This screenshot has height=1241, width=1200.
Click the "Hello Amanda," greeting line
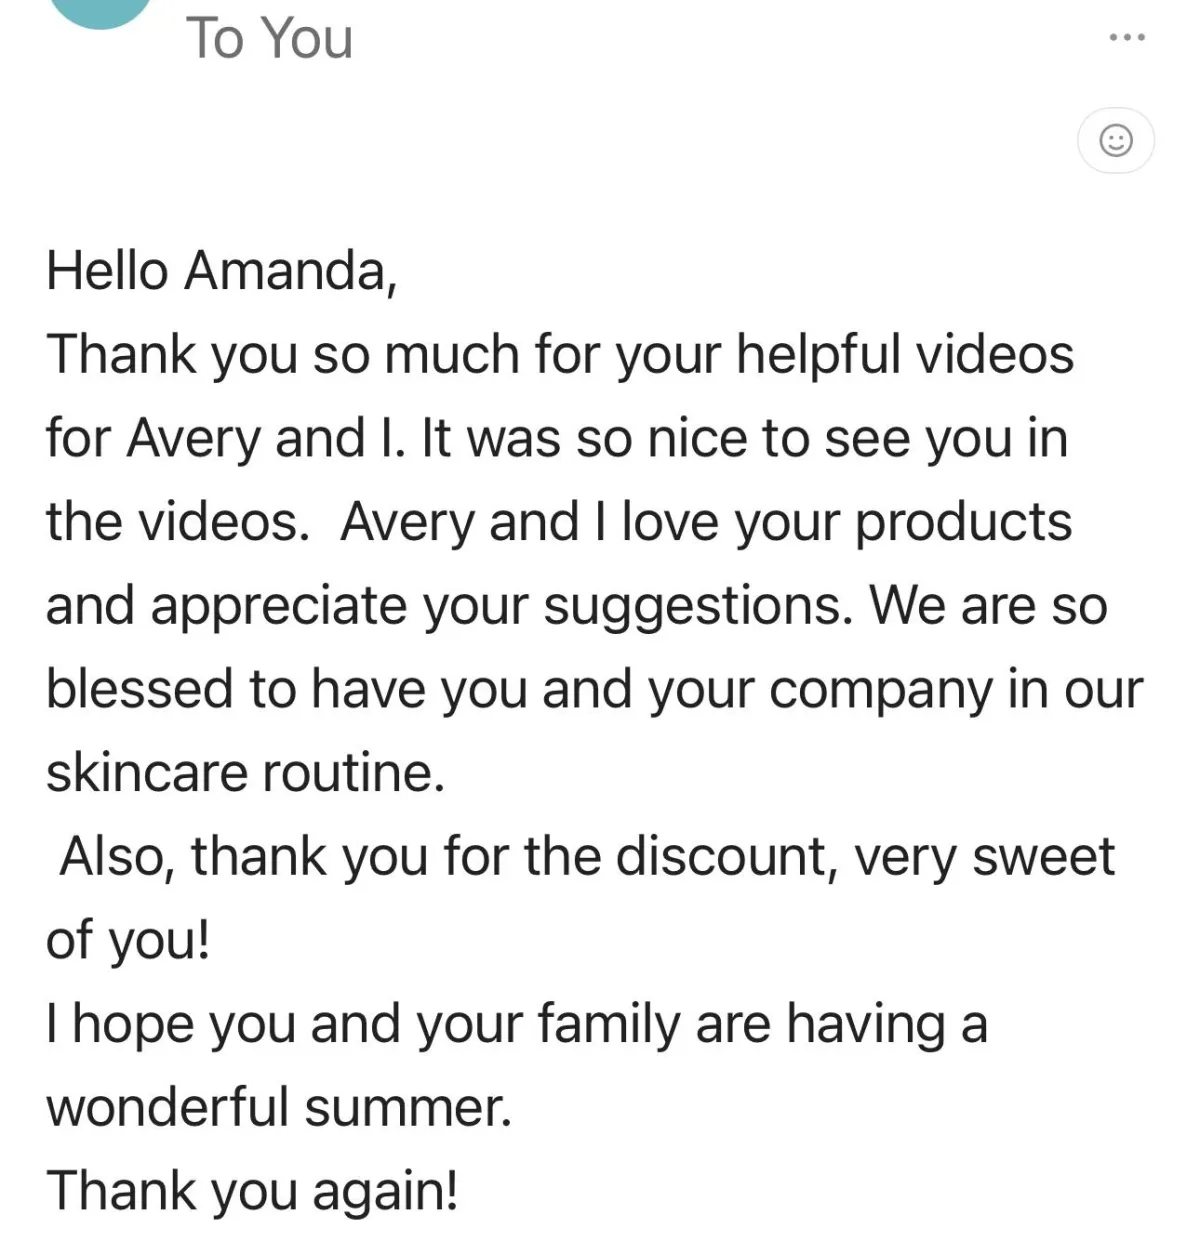pyautogui.click(x=222, y=270)
